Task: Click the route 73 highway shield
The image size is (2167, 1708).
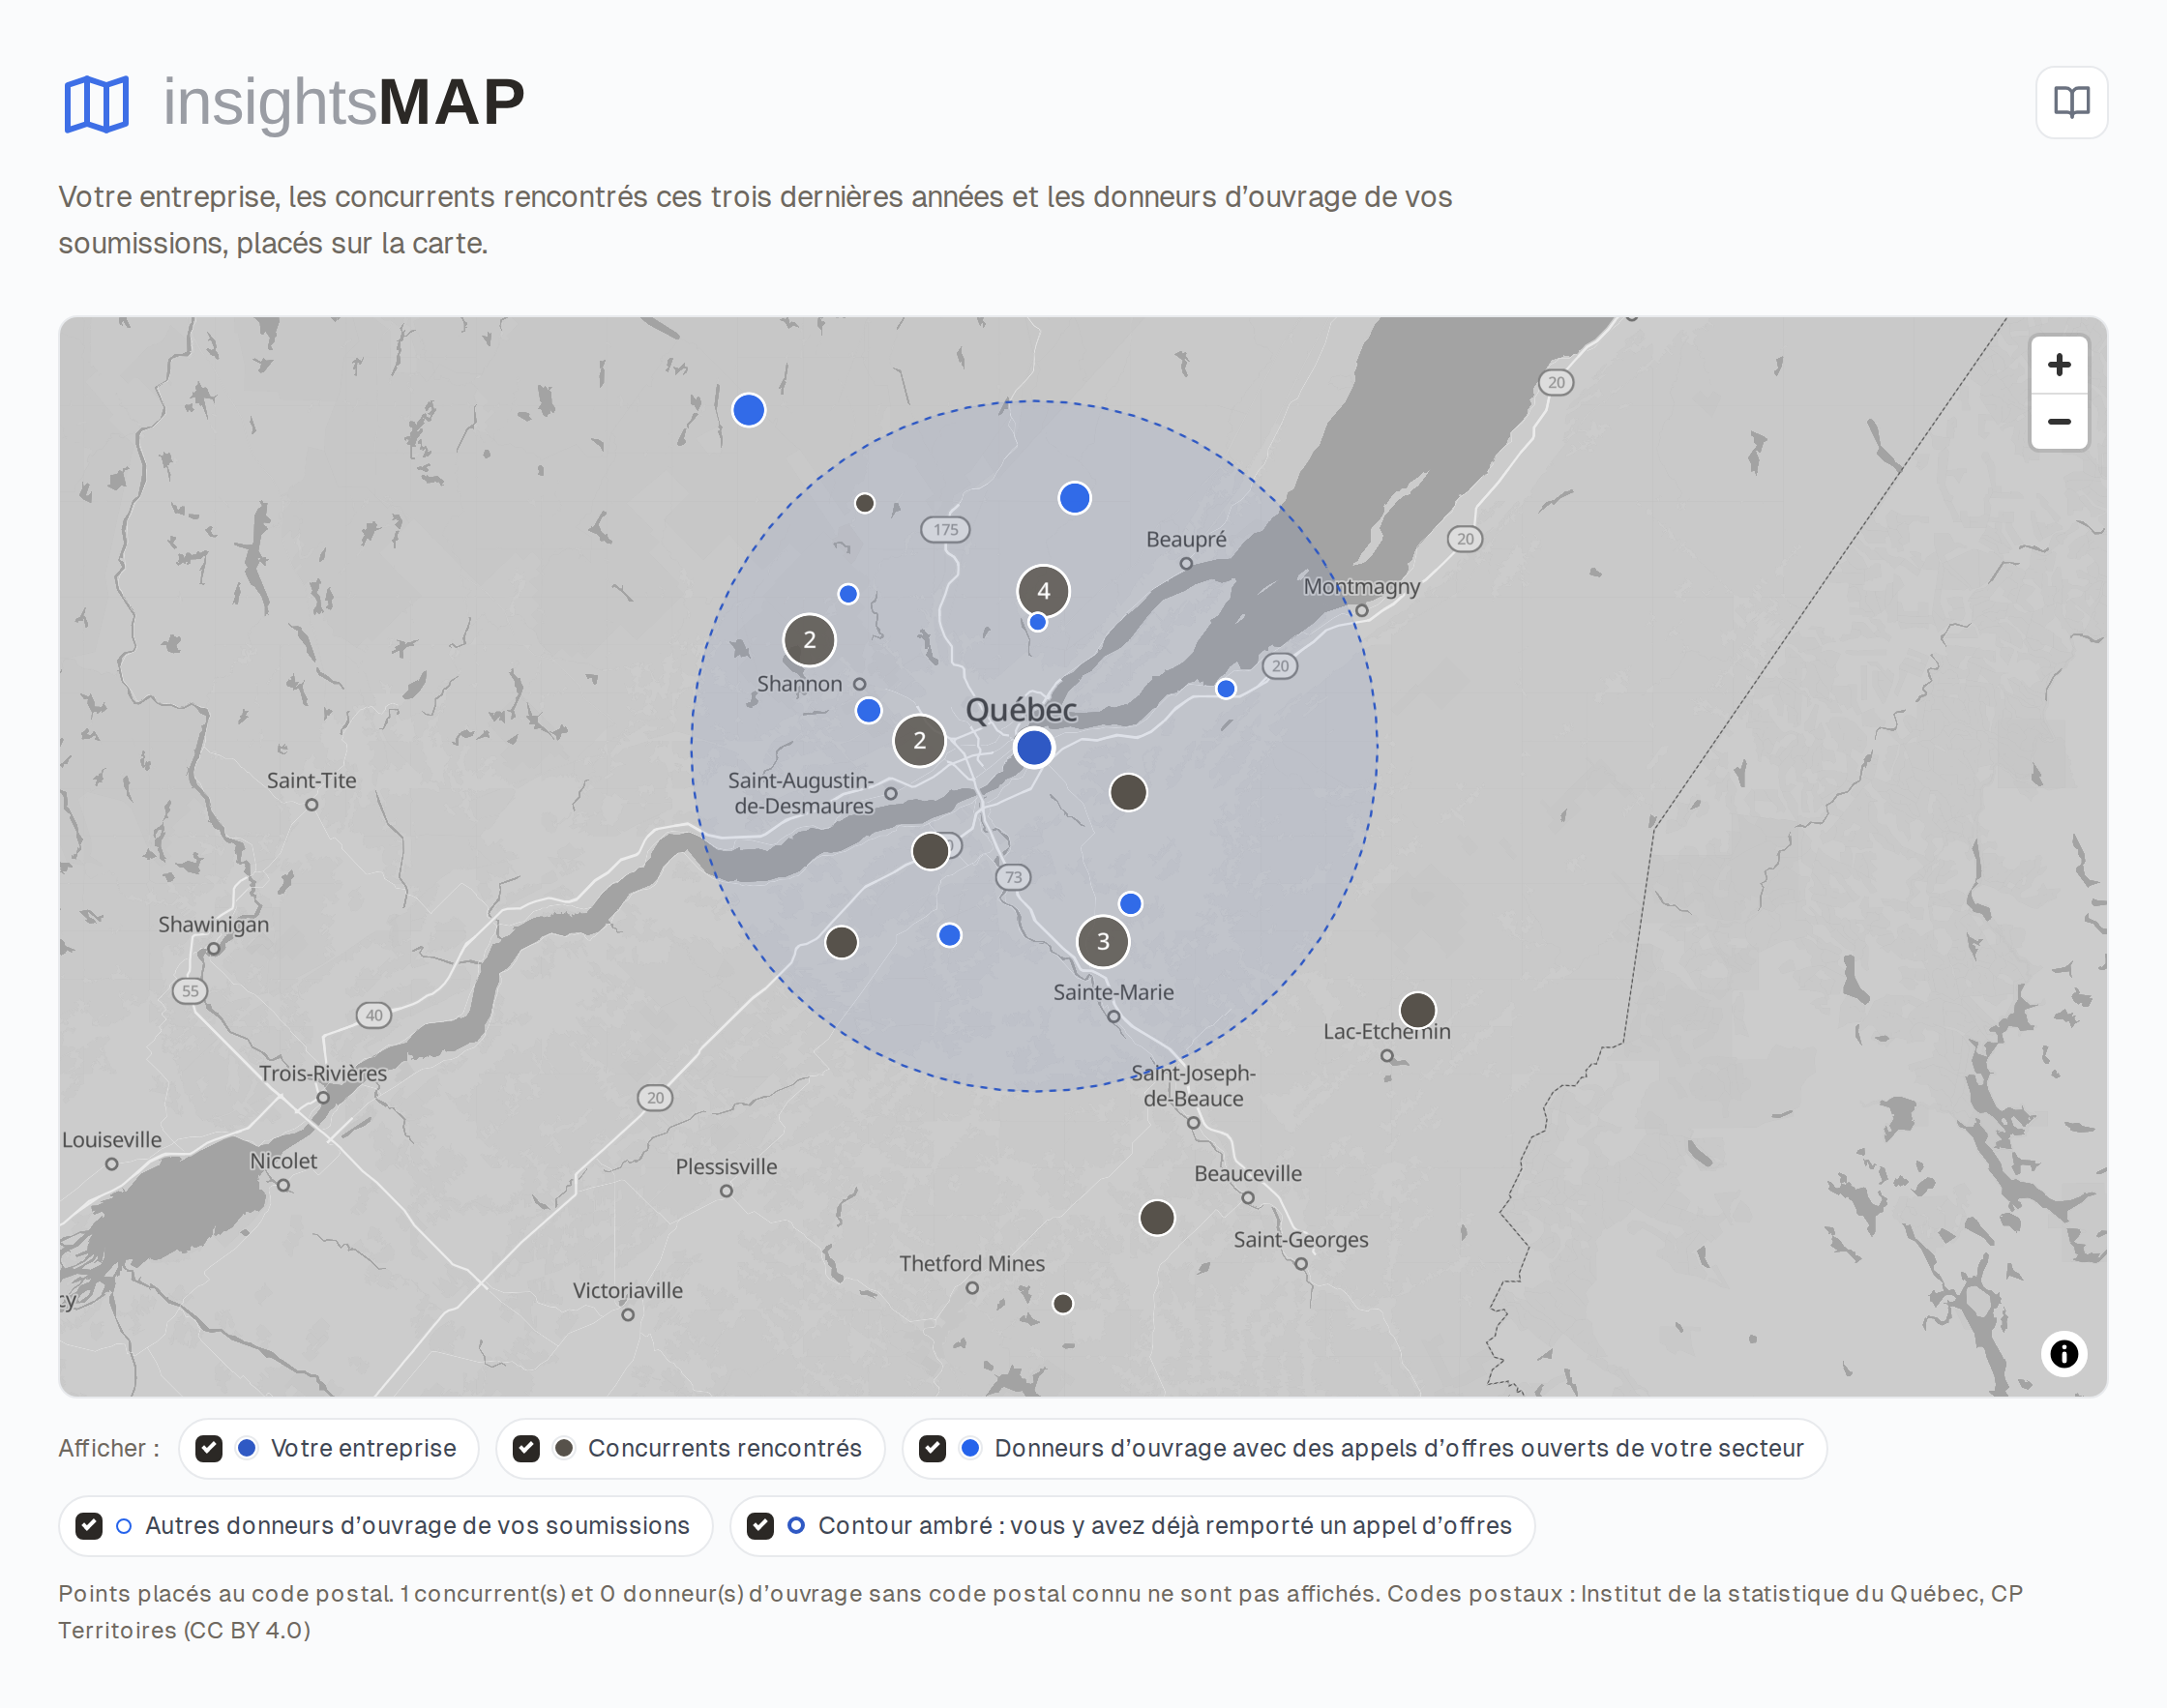Action: click(x=1013, y=877)
